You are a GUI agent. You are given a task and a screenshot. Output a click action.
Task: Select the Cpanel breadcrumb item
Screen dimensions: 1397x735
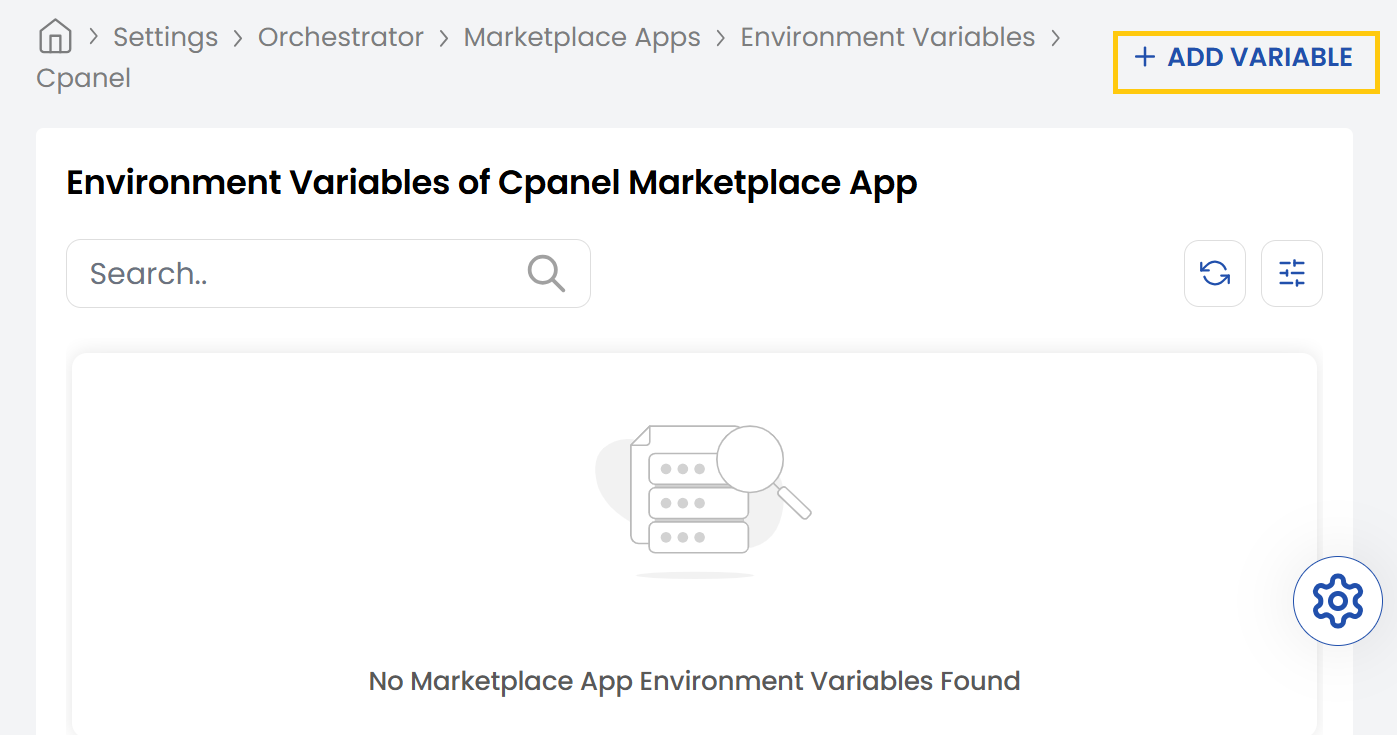(83, 78)
